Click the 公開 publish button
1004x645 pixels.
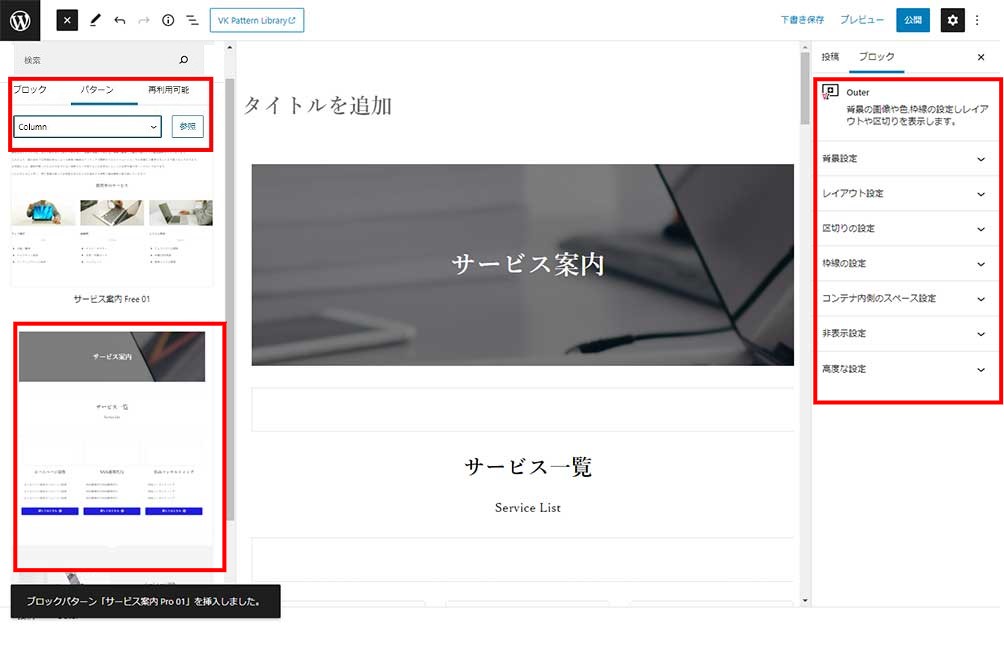(x=911, y=20)
